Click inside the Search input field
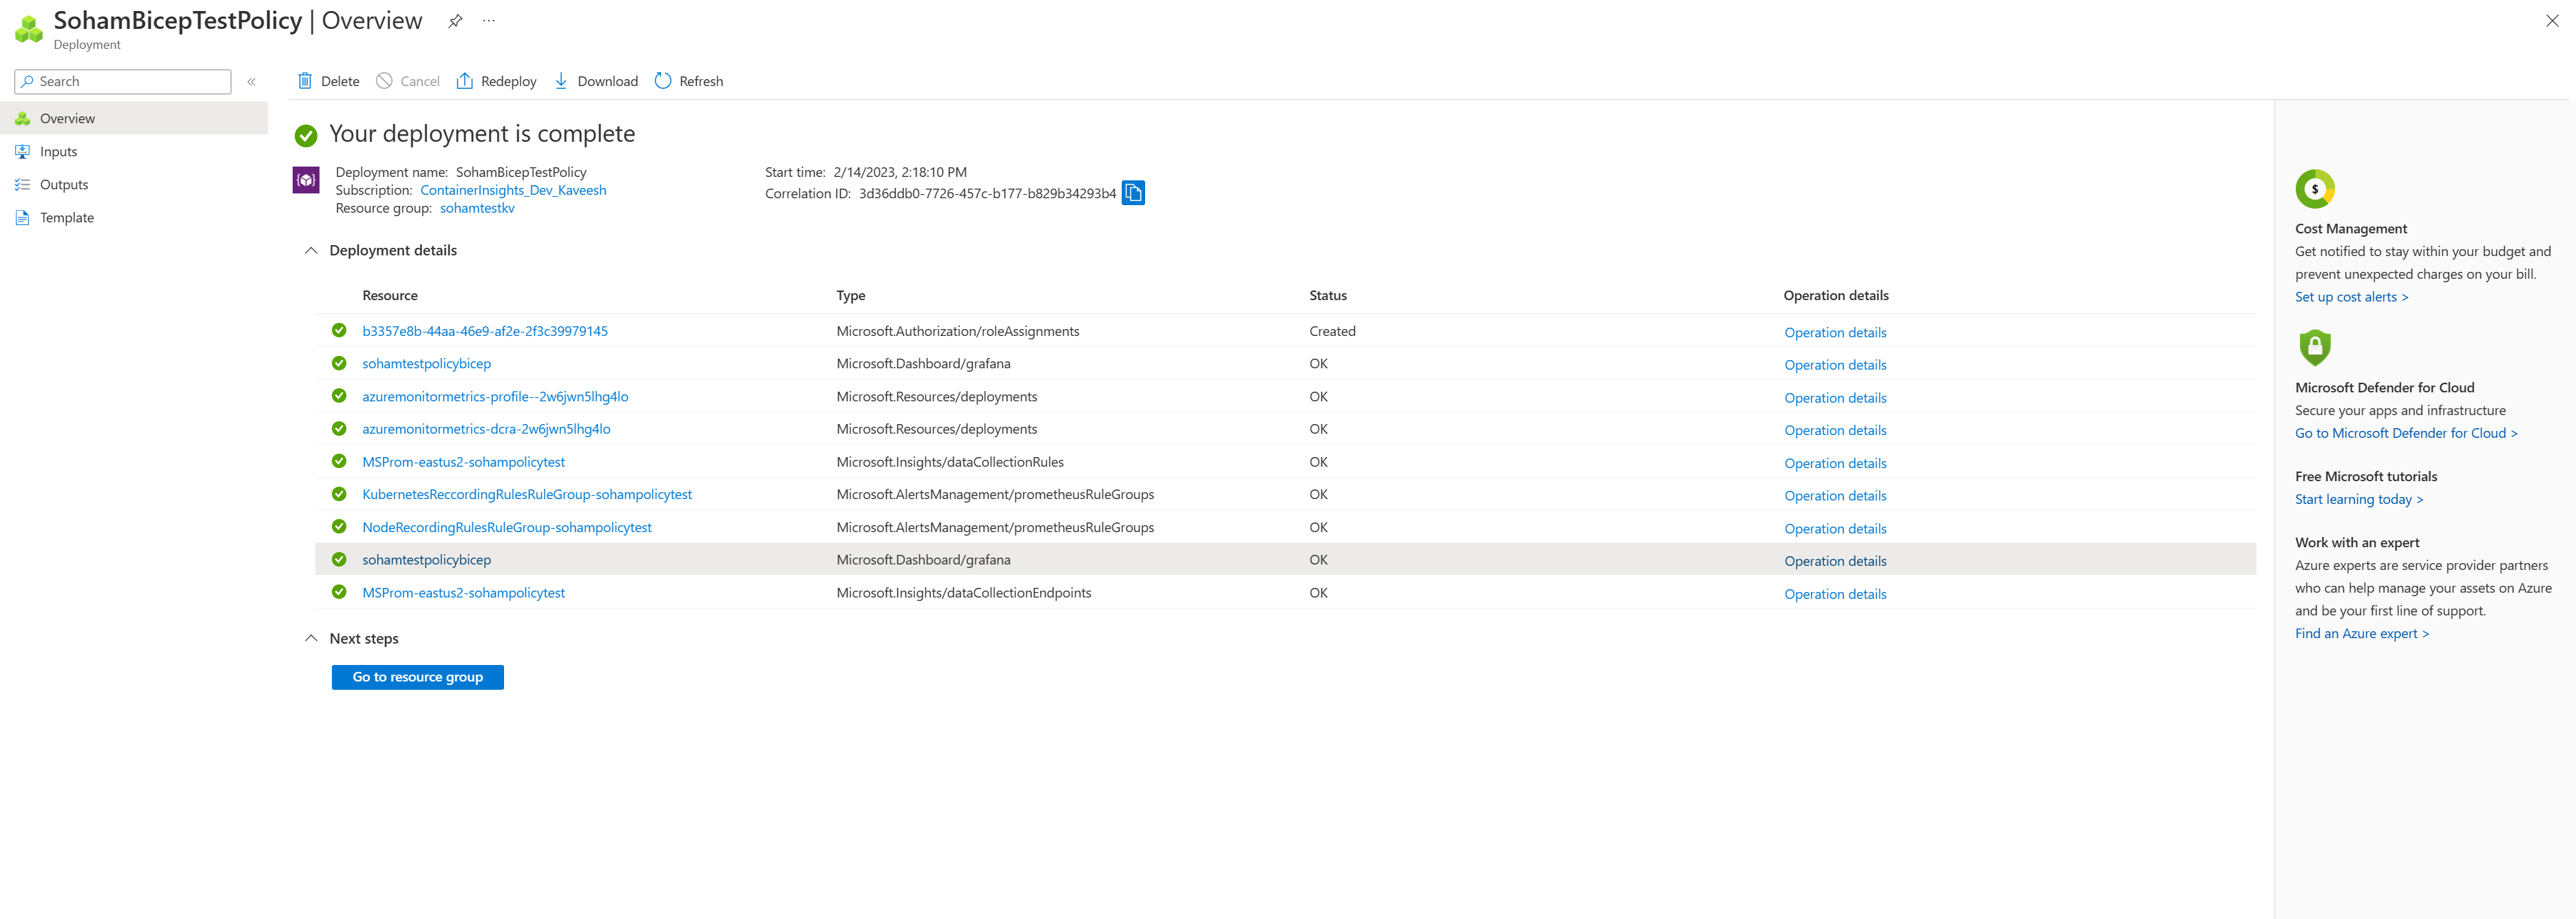Image resolution: width=2576 pixels, height=919 pixels. pos(122,81)
